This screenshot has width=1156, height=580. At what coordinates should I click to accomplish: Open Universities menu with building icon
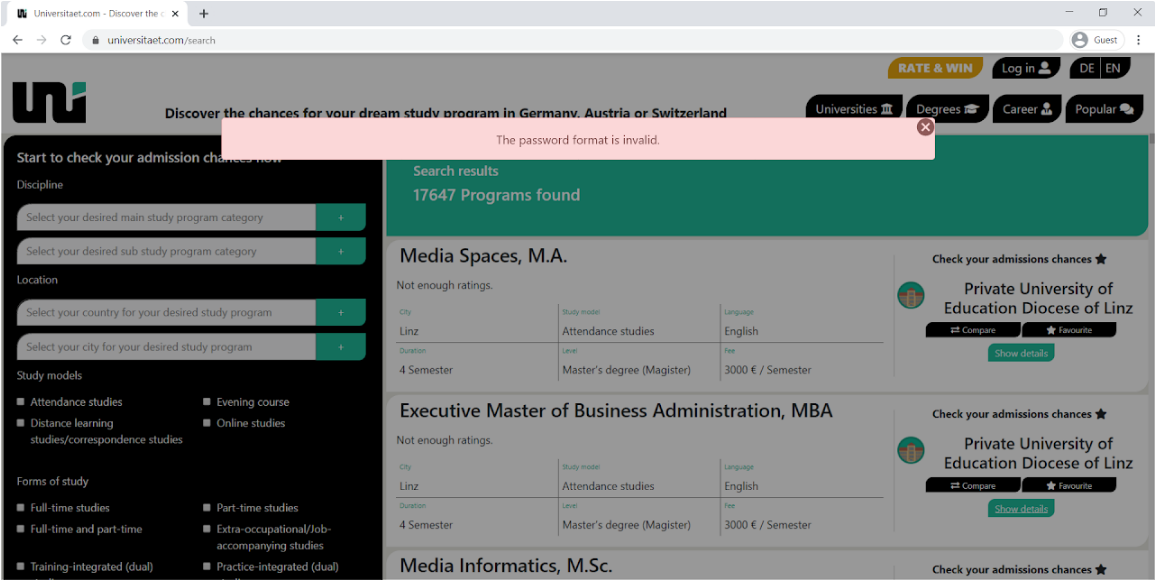click(854, 109)
